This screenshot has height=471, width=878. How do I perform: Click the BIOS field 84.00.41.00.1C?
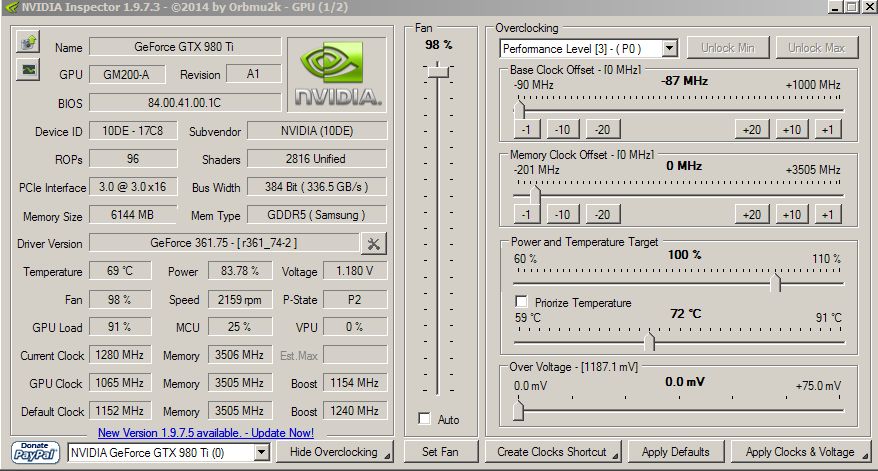point(185,103)
